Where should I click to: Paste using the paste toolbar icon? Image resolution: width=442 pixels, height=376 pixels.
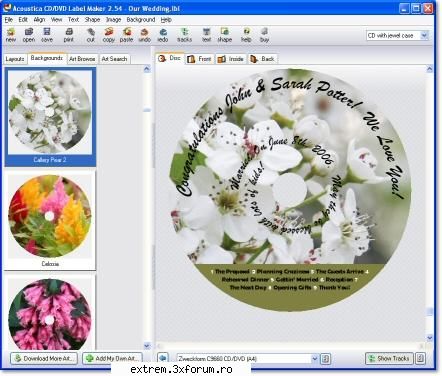(126, 35)
